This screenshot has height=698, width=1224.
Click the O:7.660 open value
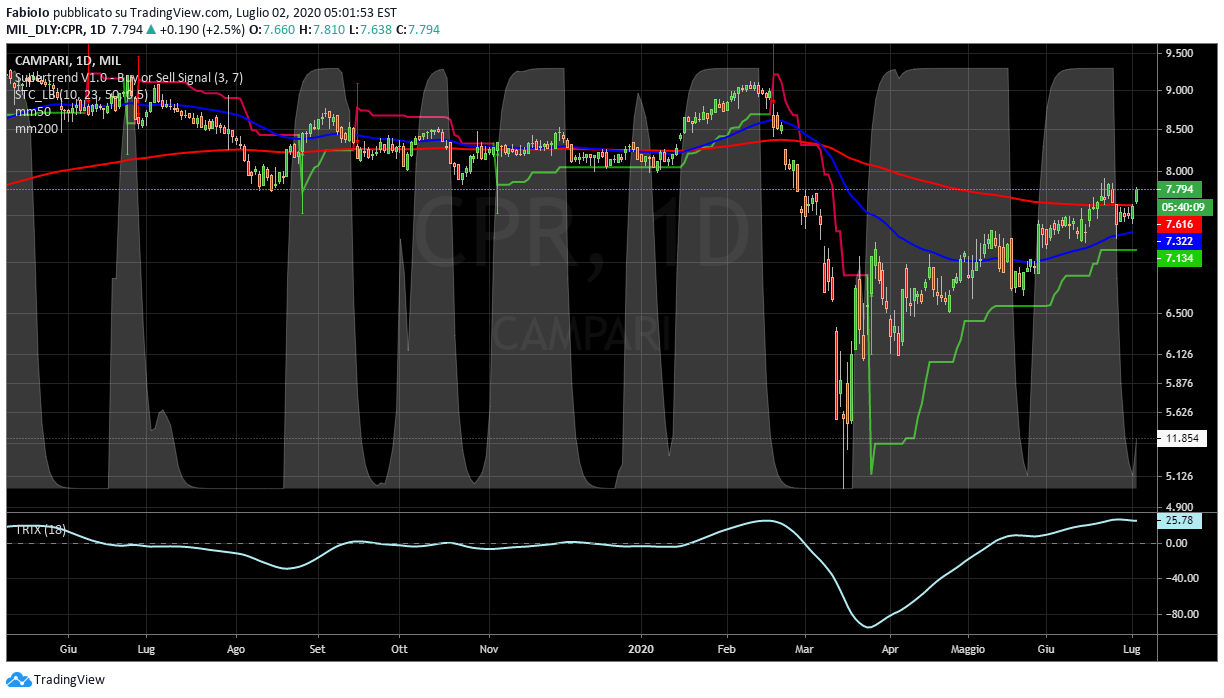(271, 29)
